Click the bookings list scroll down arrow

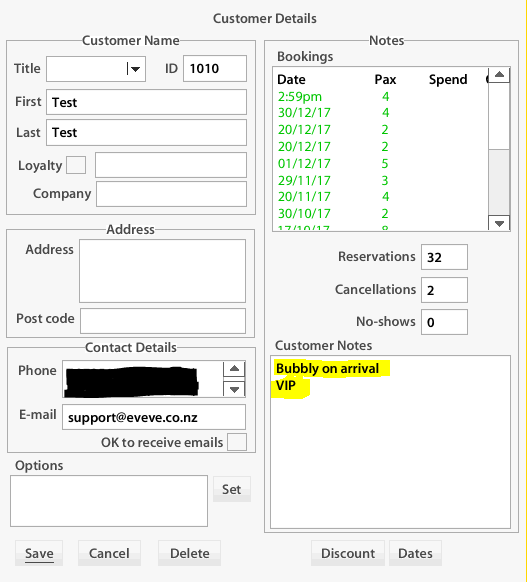click(x=499, y=223)
